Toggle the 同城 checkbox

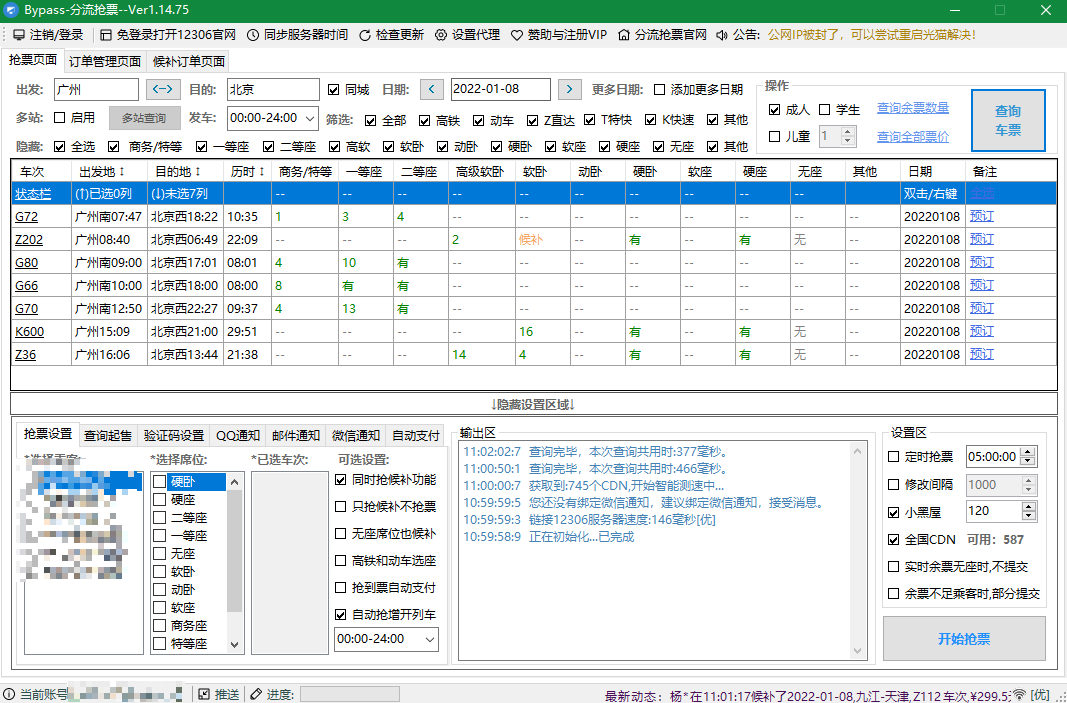click(x=333, y=90)
